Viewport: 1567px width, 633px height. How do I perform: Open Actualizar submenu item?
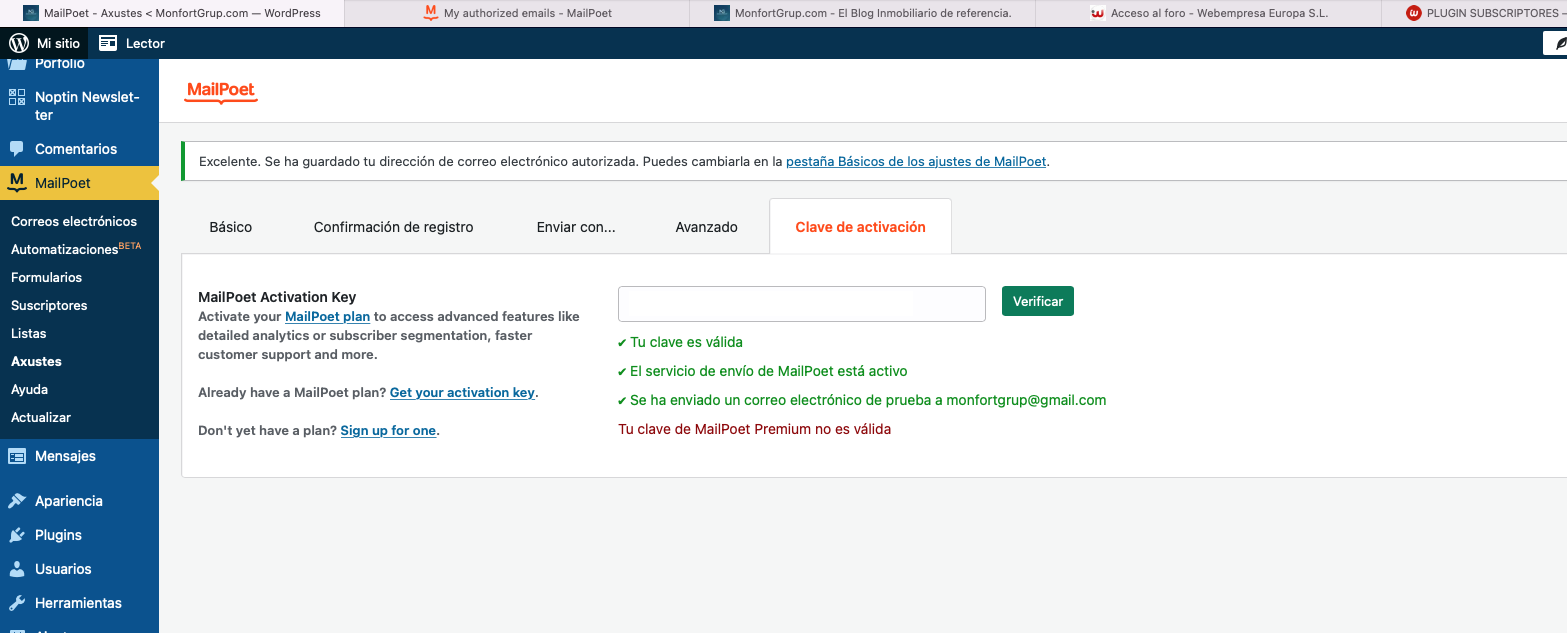click(41, 417)
